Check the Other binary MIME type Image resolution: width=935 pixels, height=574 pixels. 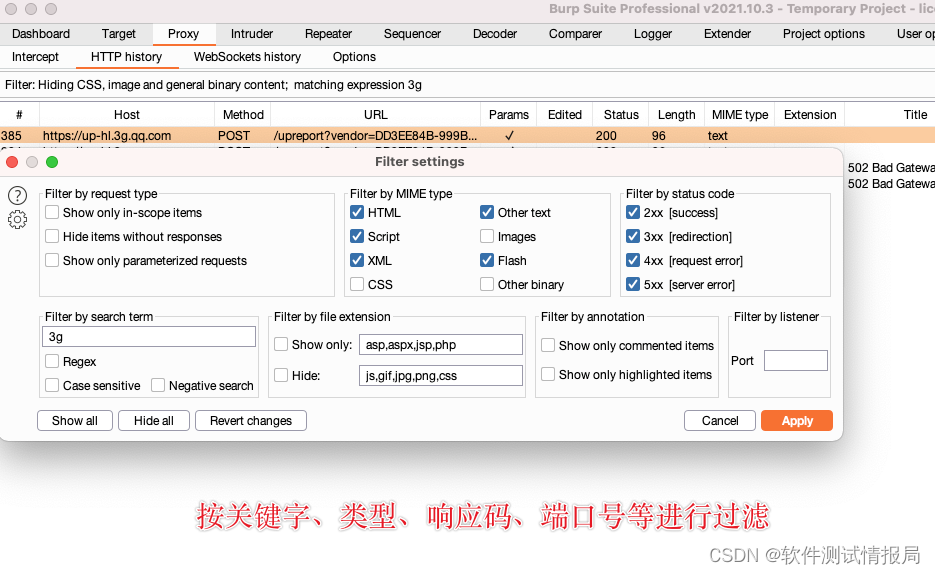point(487,284)
